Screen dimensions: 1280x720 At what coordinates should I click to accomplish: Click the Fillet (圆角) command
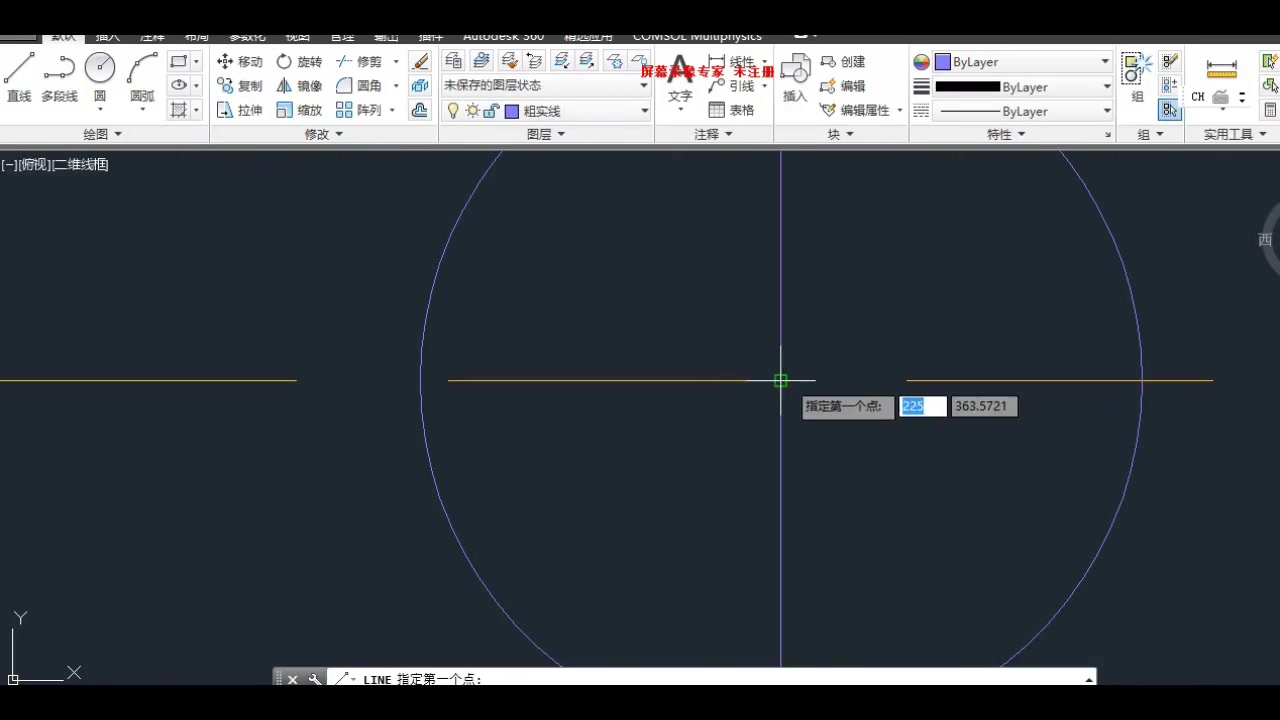tap(360, 86)
